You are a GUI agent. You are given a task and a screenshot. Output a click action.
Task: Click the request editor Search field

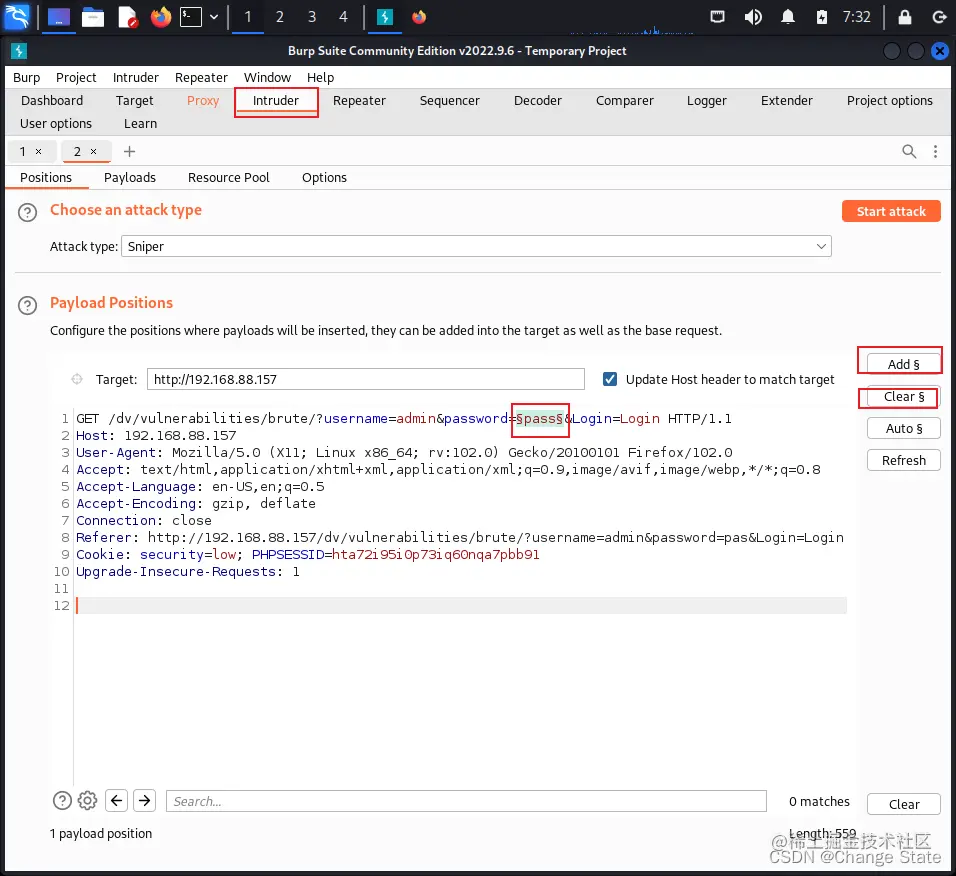[466, 801]
